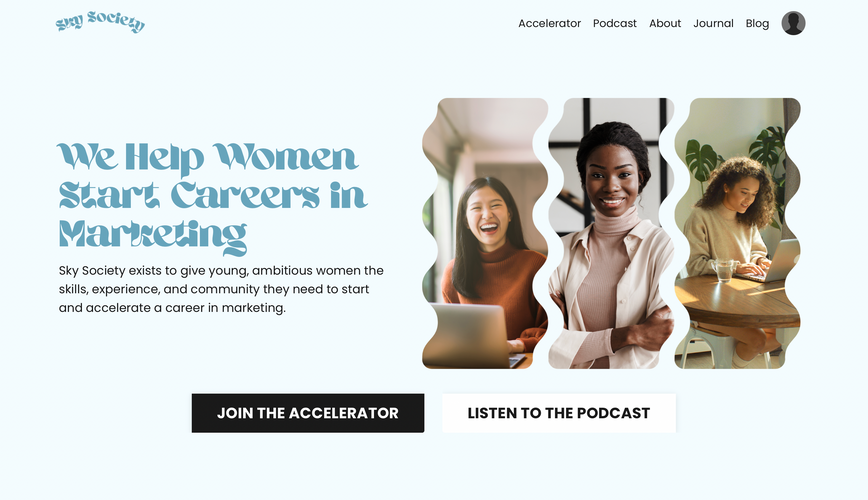
Task: Go to the Podcast page
Action: pos(614,23)
